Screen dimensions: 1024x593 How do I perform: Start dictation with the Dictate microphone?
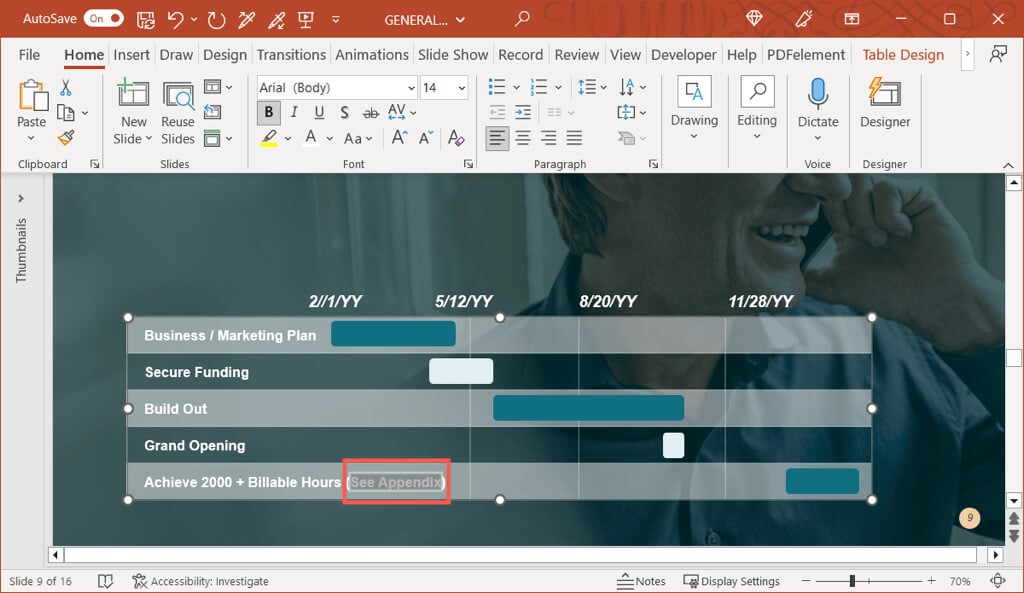(818, 105)
